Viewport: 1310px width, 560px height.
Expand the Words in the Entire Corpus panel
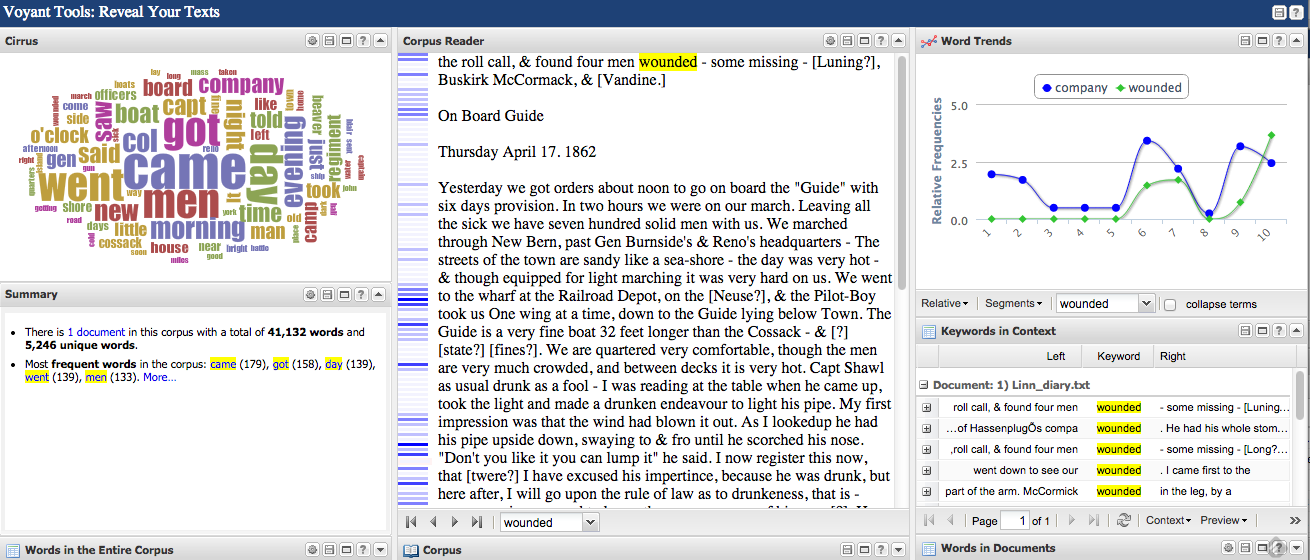(x=380, y=550)
